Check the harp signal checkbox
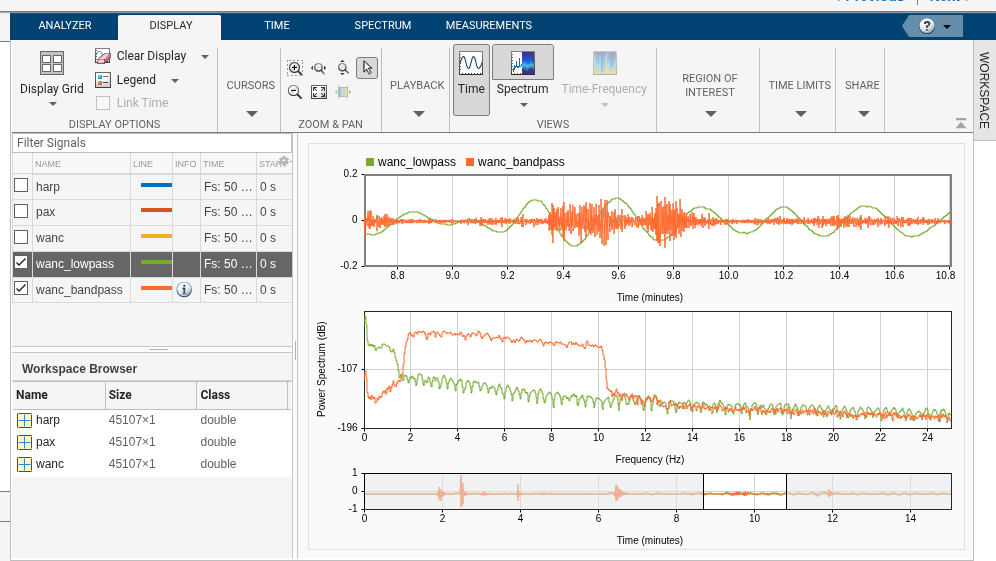Viewport: 996px width, 561px height. 21,186
